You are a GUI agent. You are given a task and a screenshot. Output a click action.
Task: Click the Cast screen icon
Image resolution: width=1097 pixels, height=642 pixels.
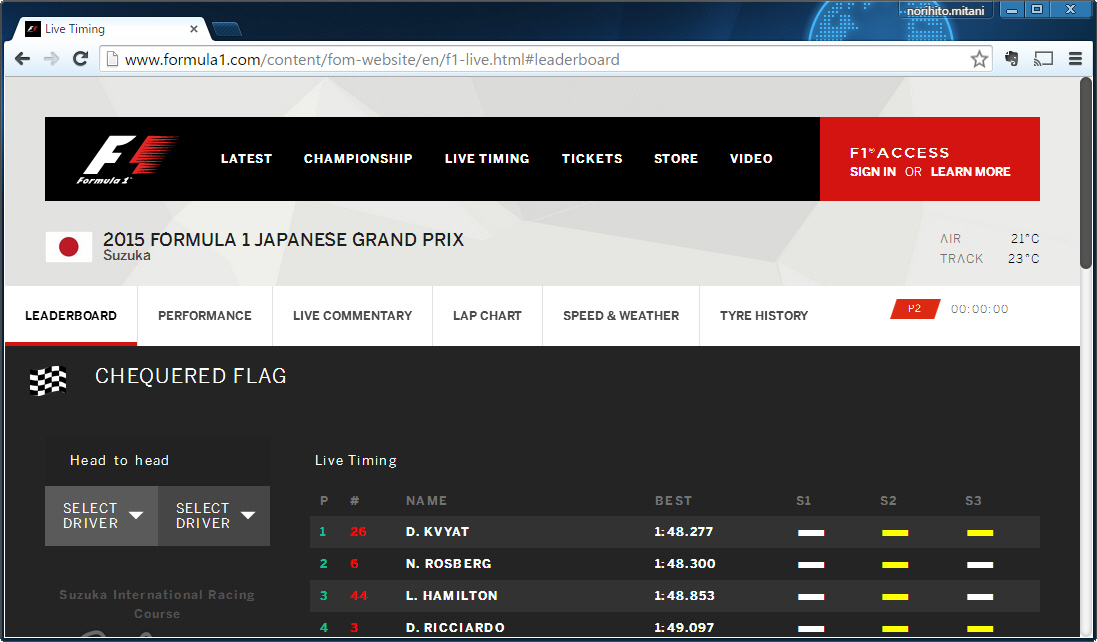click(x=1043, y=59)
